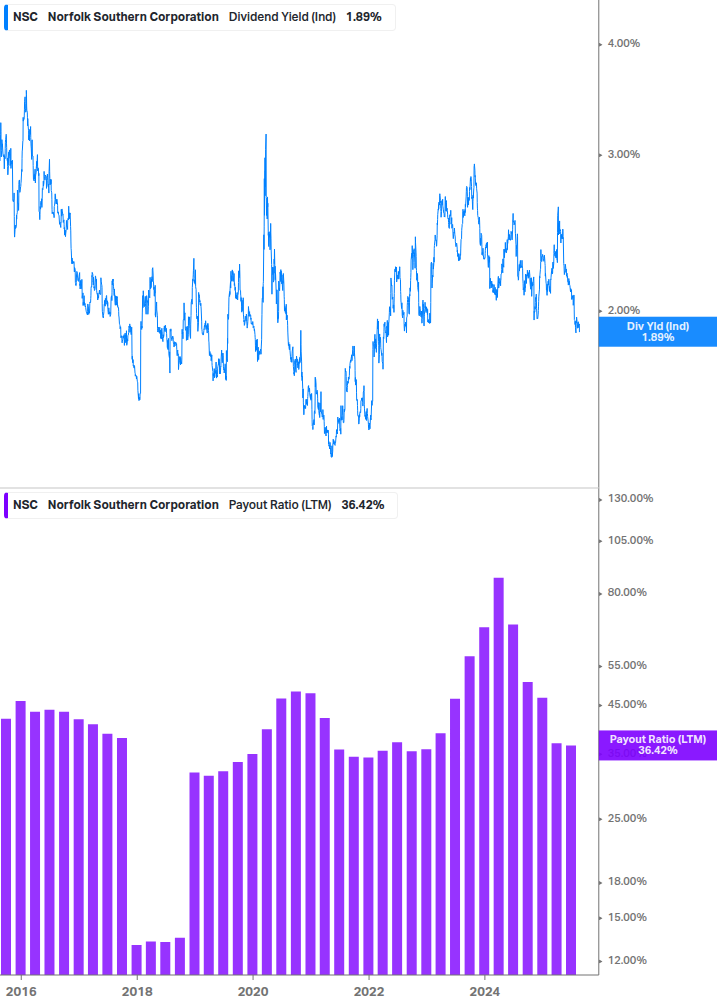Click Norfolk Southern Corporation name in payout legend
717x1005 pixels.
(133, 505)
